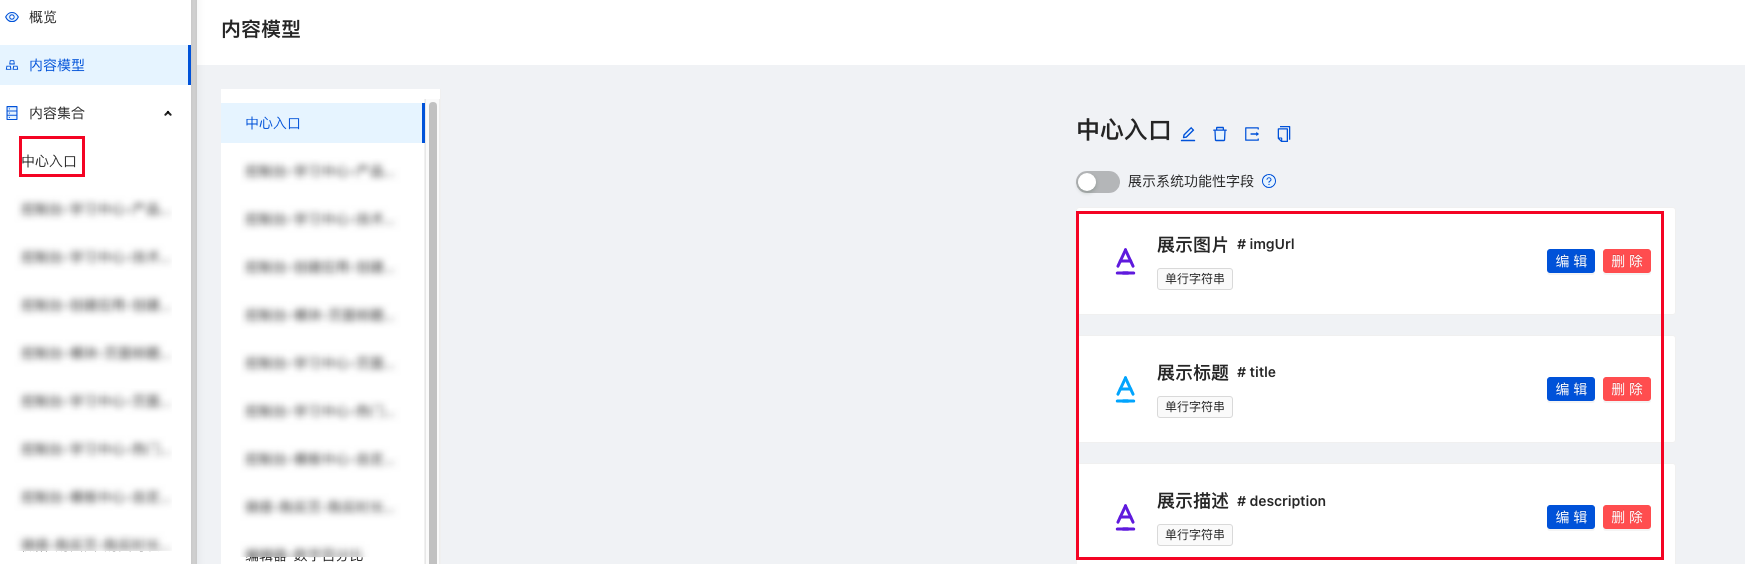Screen dimensions: 1745x564
Task: Open help tooltip for 展示系统功能性字段
Action: (x=1269, y=181)
